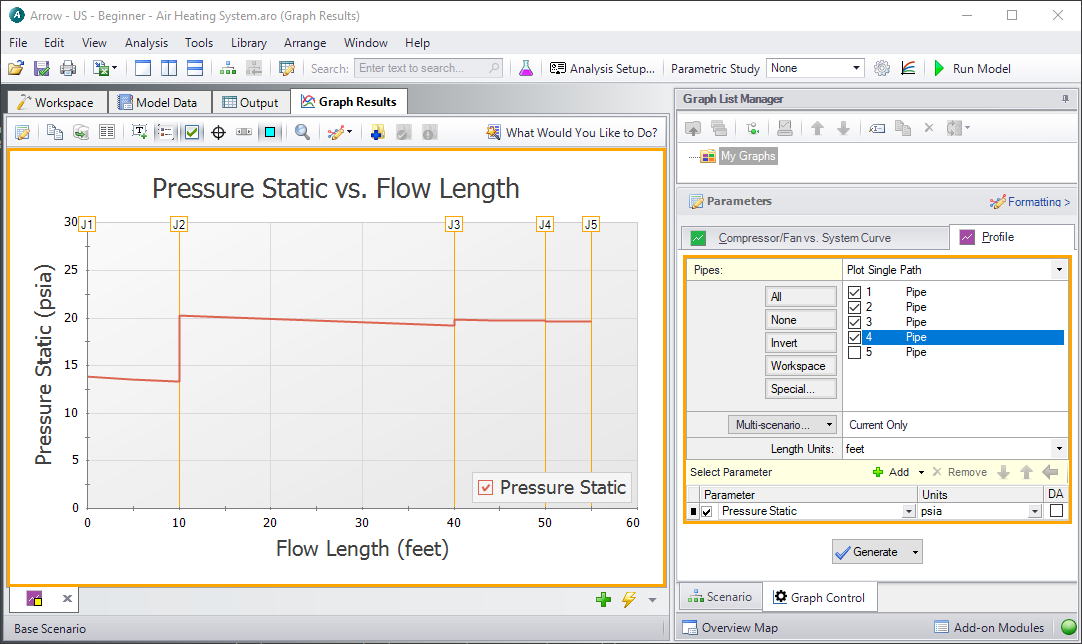The height and width of the screenshot is (644, 1082).
Task: Click the move up arrow in Graph List Manager
Action: 817,128
